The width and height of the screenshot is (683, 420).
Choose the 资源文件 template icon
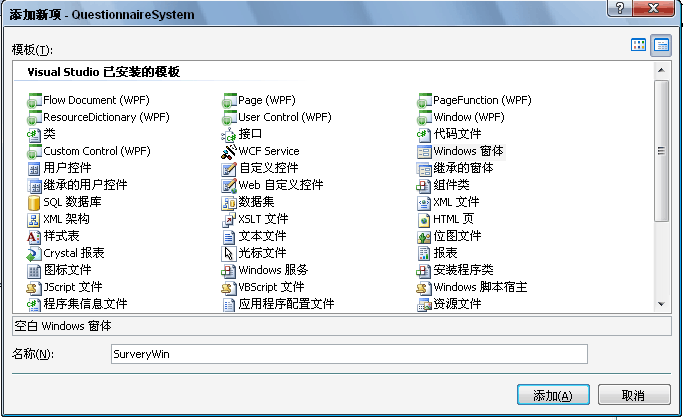(x=424, y=305)
